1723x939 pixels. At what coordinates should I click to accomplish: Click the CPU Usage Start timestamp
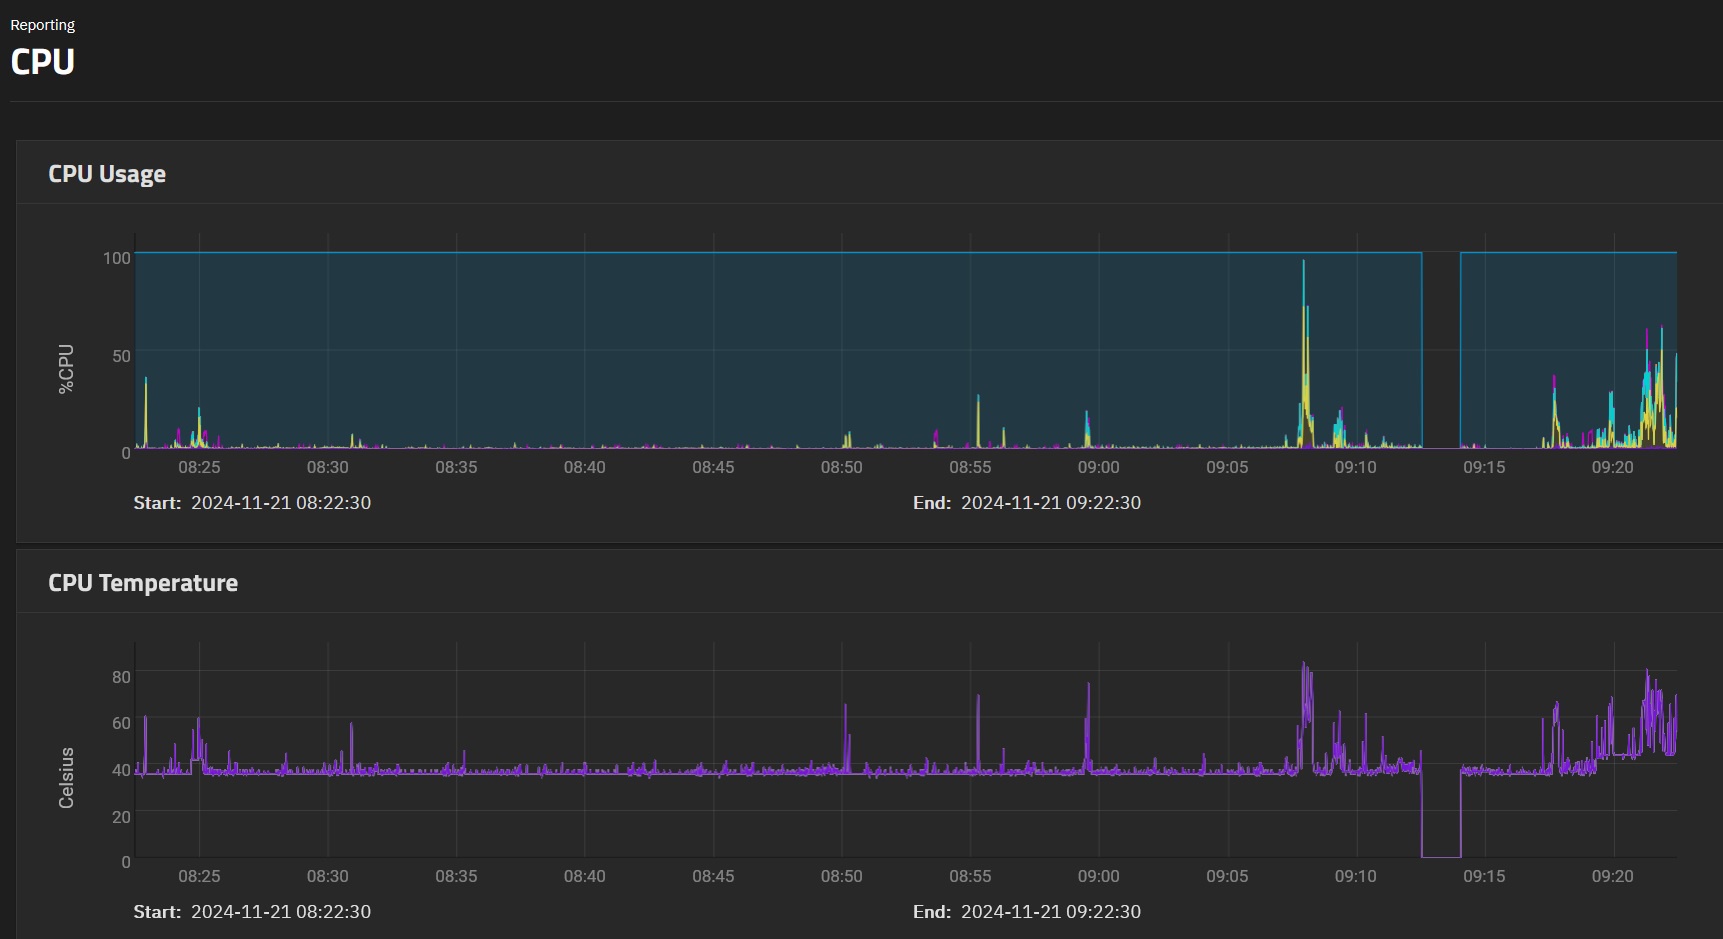click(x=280, y=503)
